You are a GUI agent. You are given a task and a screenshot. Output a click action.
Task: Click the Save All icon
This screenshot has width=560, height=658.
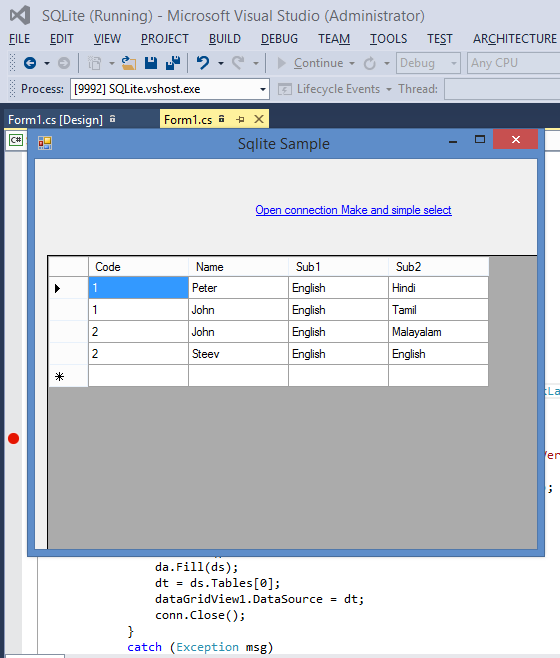[x=173, y=63]
